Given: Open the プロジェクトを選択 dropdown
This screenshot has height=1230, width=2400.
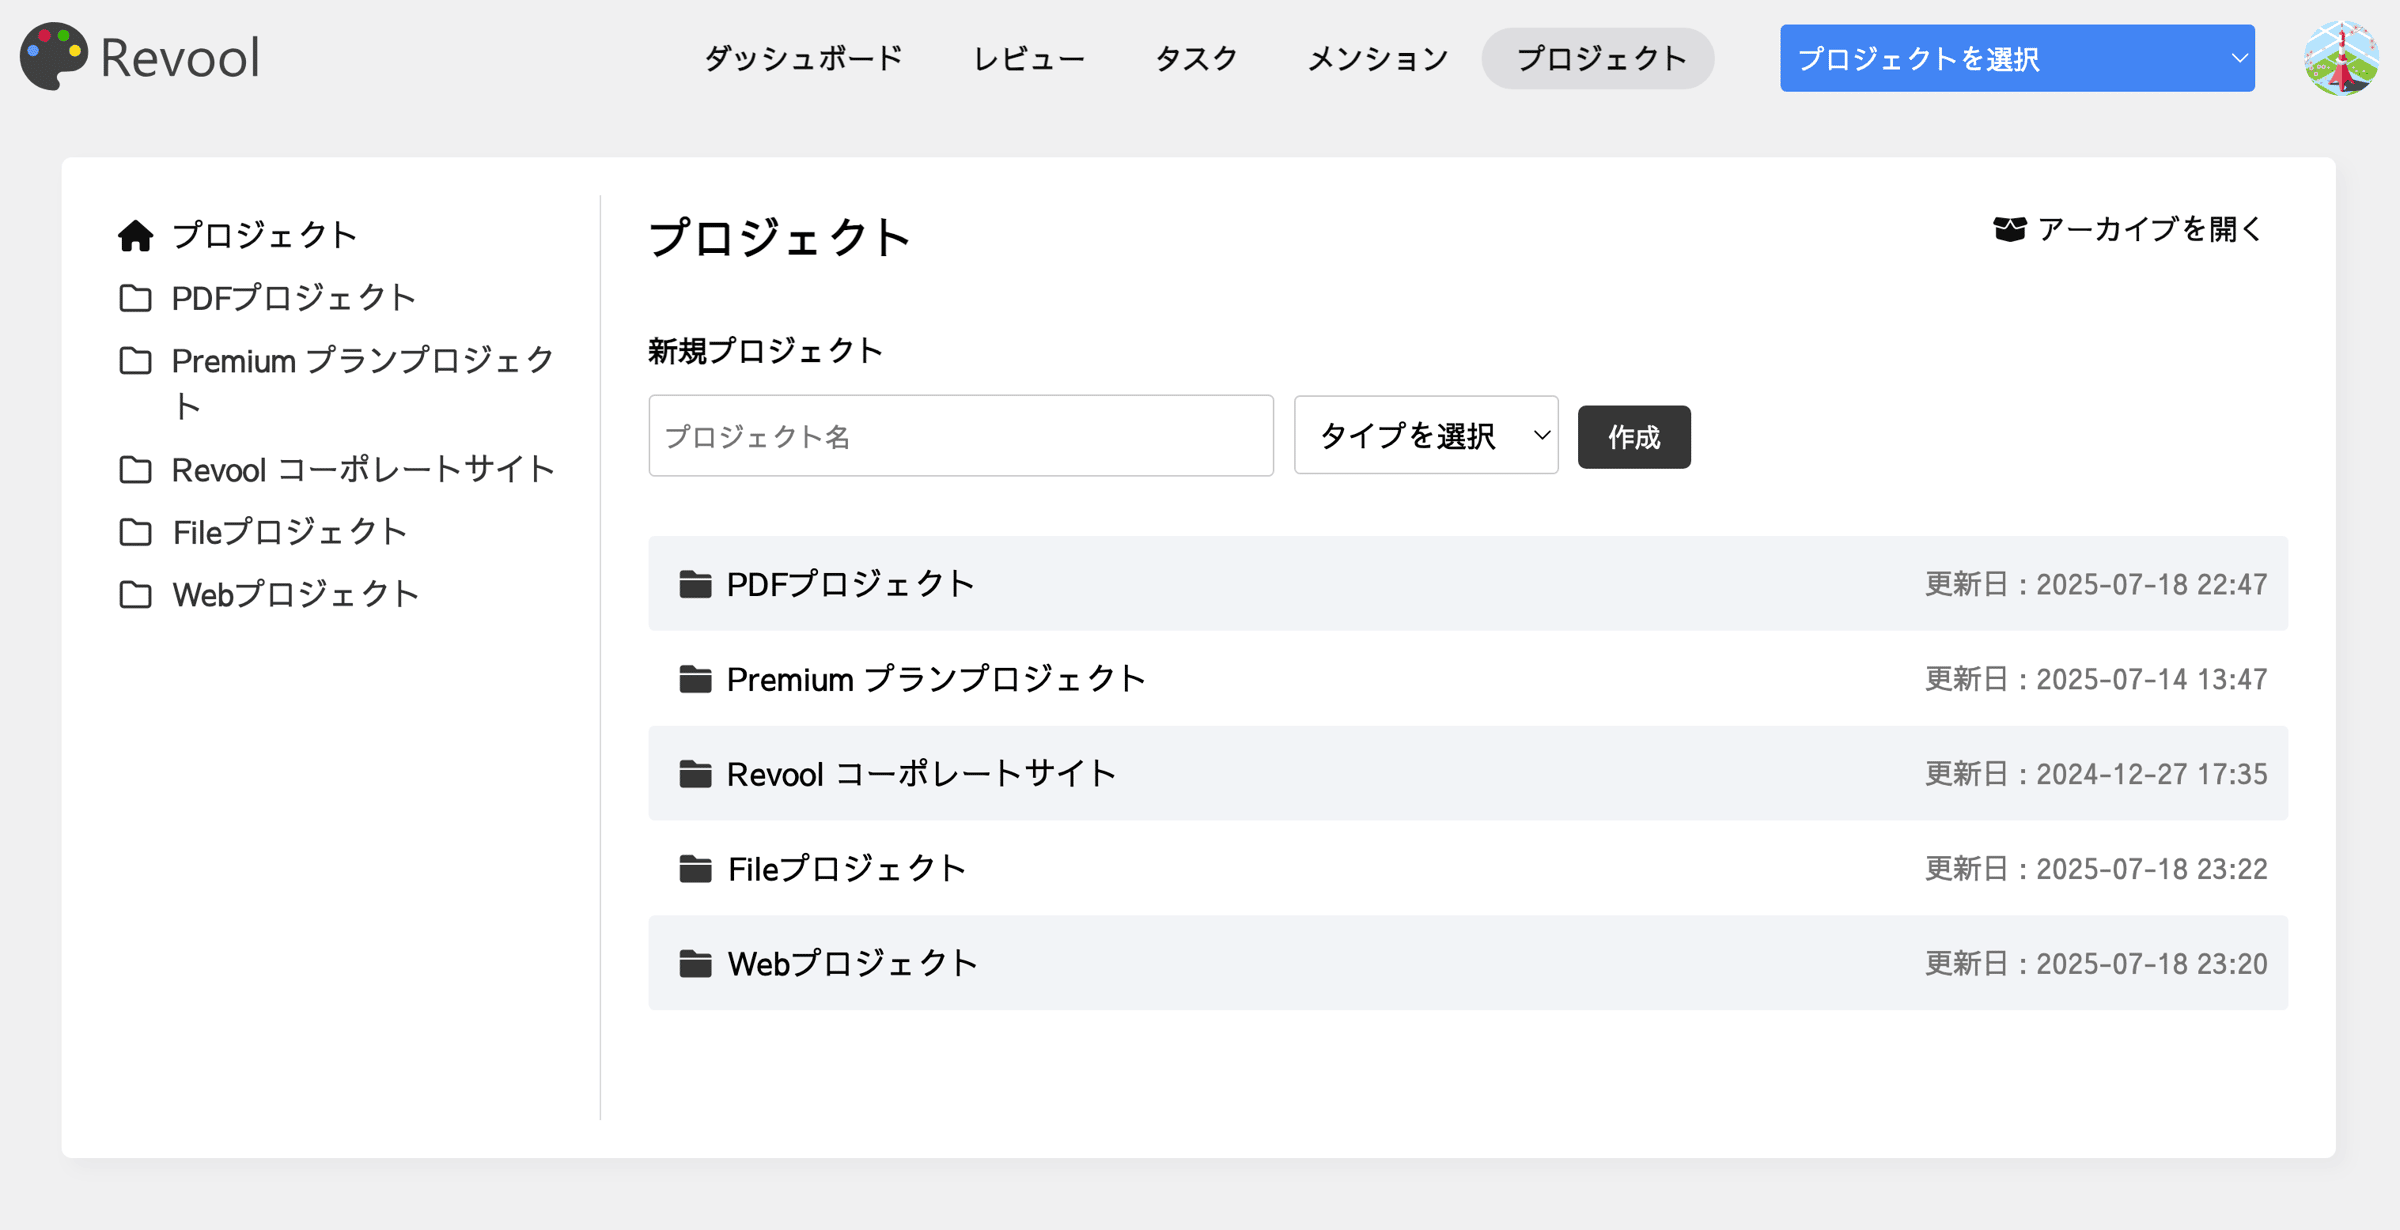Looking at the screenshot, I should pyautogui.click(x=2018, y=58).
